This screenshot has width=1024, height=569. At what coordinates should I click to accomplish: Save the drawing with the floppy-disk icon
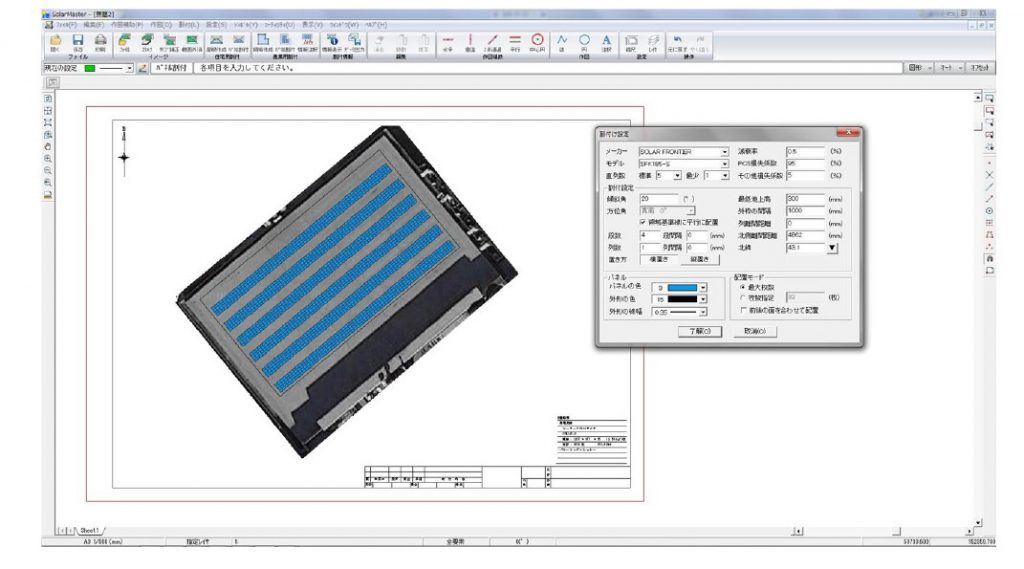pyautogui.click(x=78, y=41)
